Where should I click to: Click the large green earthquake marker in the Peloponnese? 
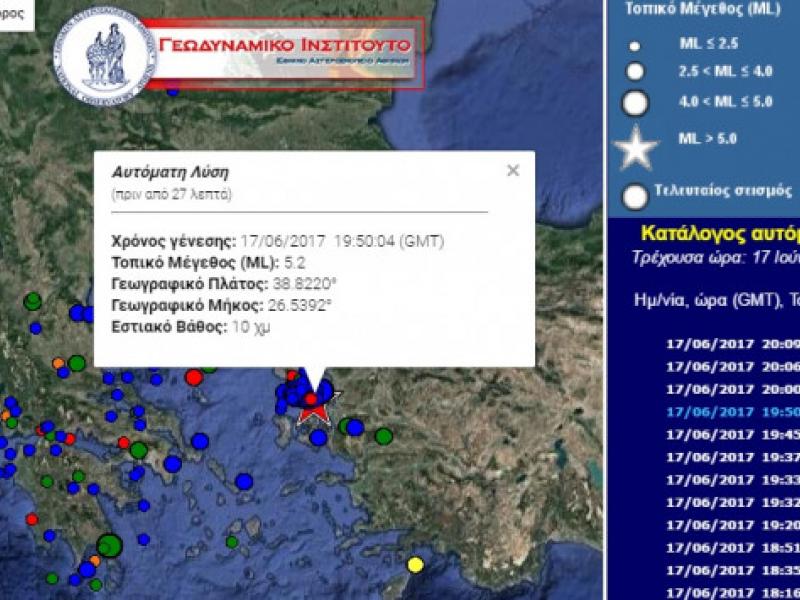point(109,546)
